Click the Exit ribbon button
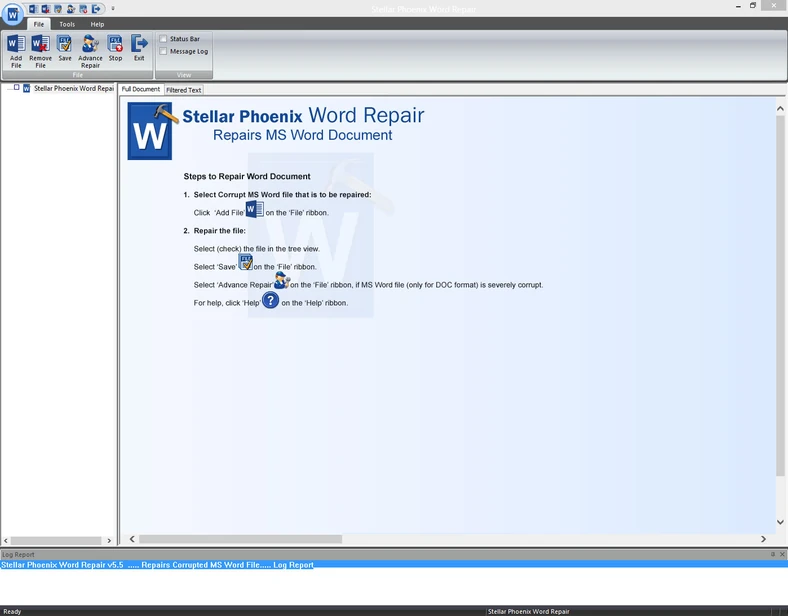This screenshot has height=616, width=788. coord(139,48)
